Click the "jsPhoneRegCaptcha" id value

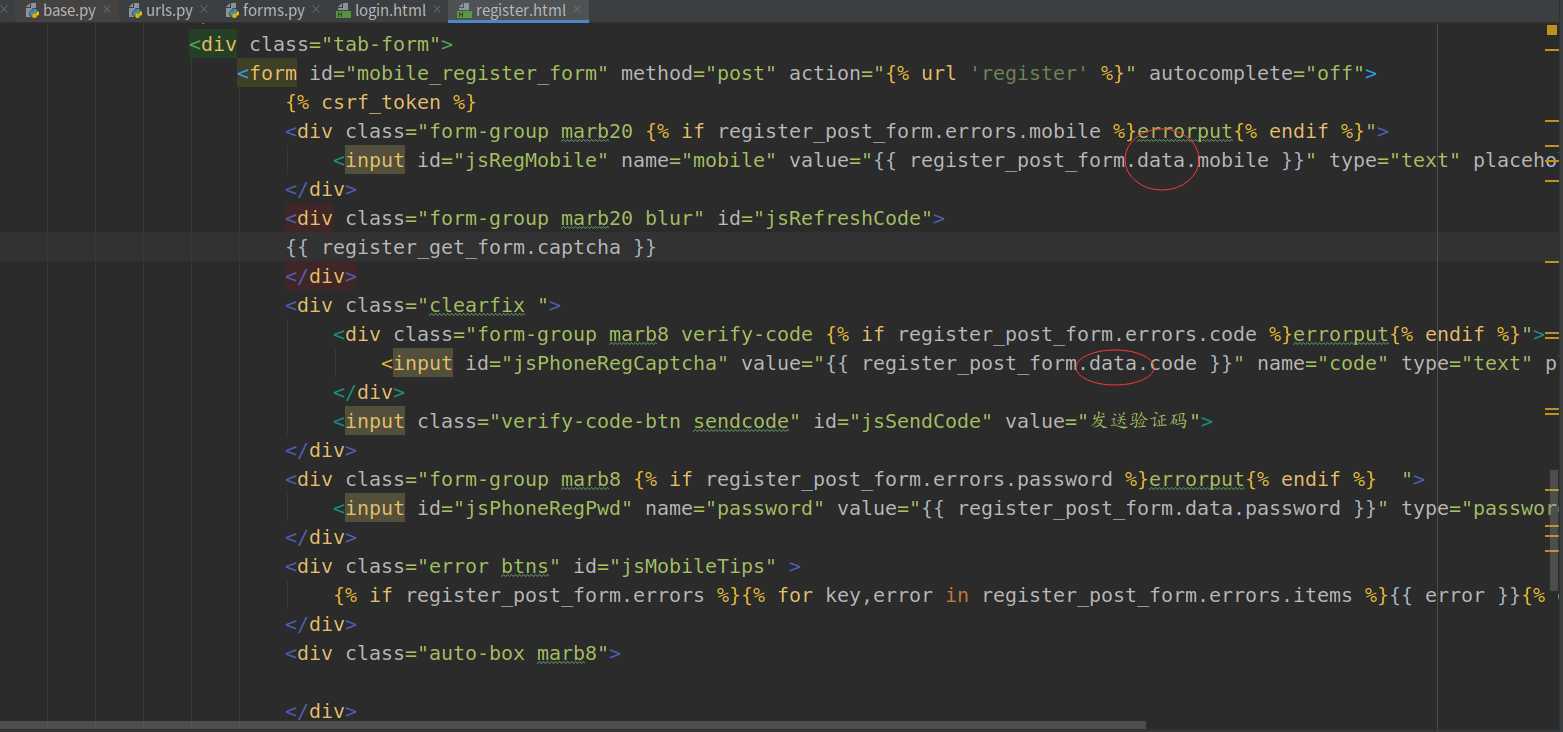pyautogui.click(x=620, y=363)
